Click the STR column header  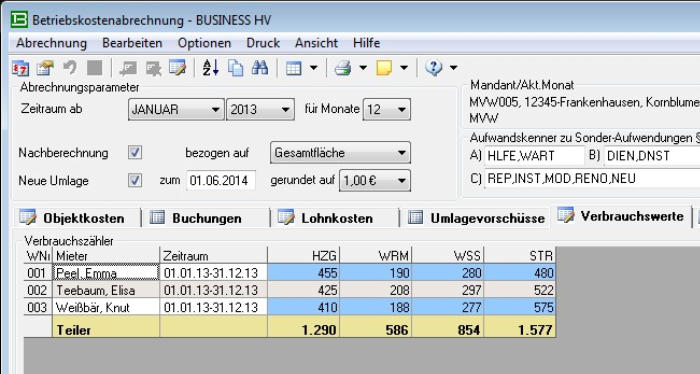[x=520, y=256]
